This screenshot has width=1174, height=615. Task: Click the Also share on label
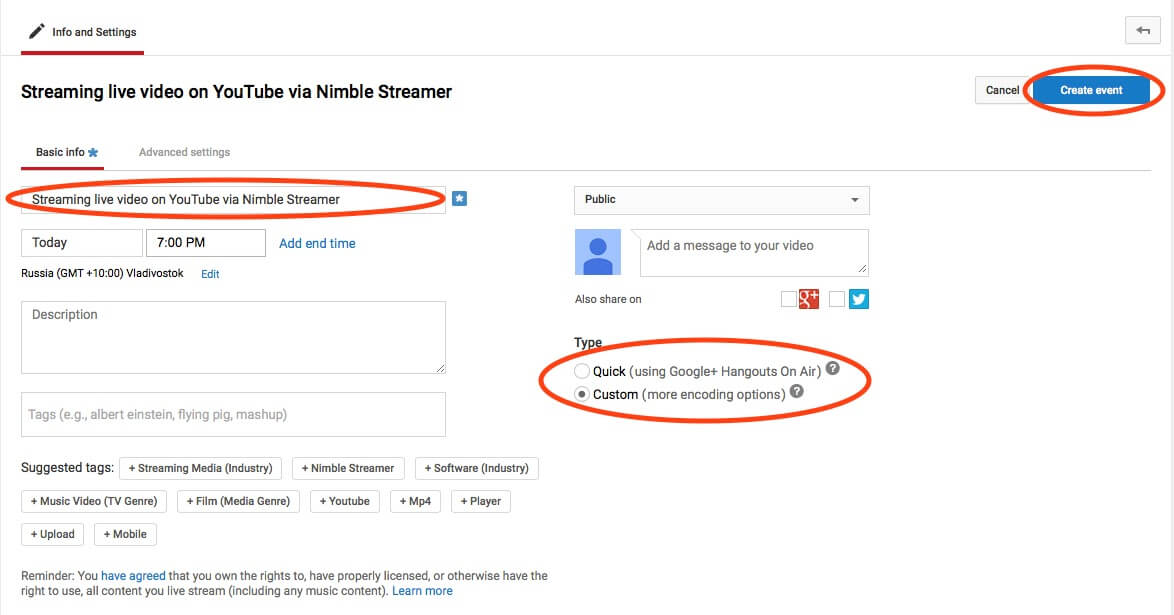click(x=608, y=299)
